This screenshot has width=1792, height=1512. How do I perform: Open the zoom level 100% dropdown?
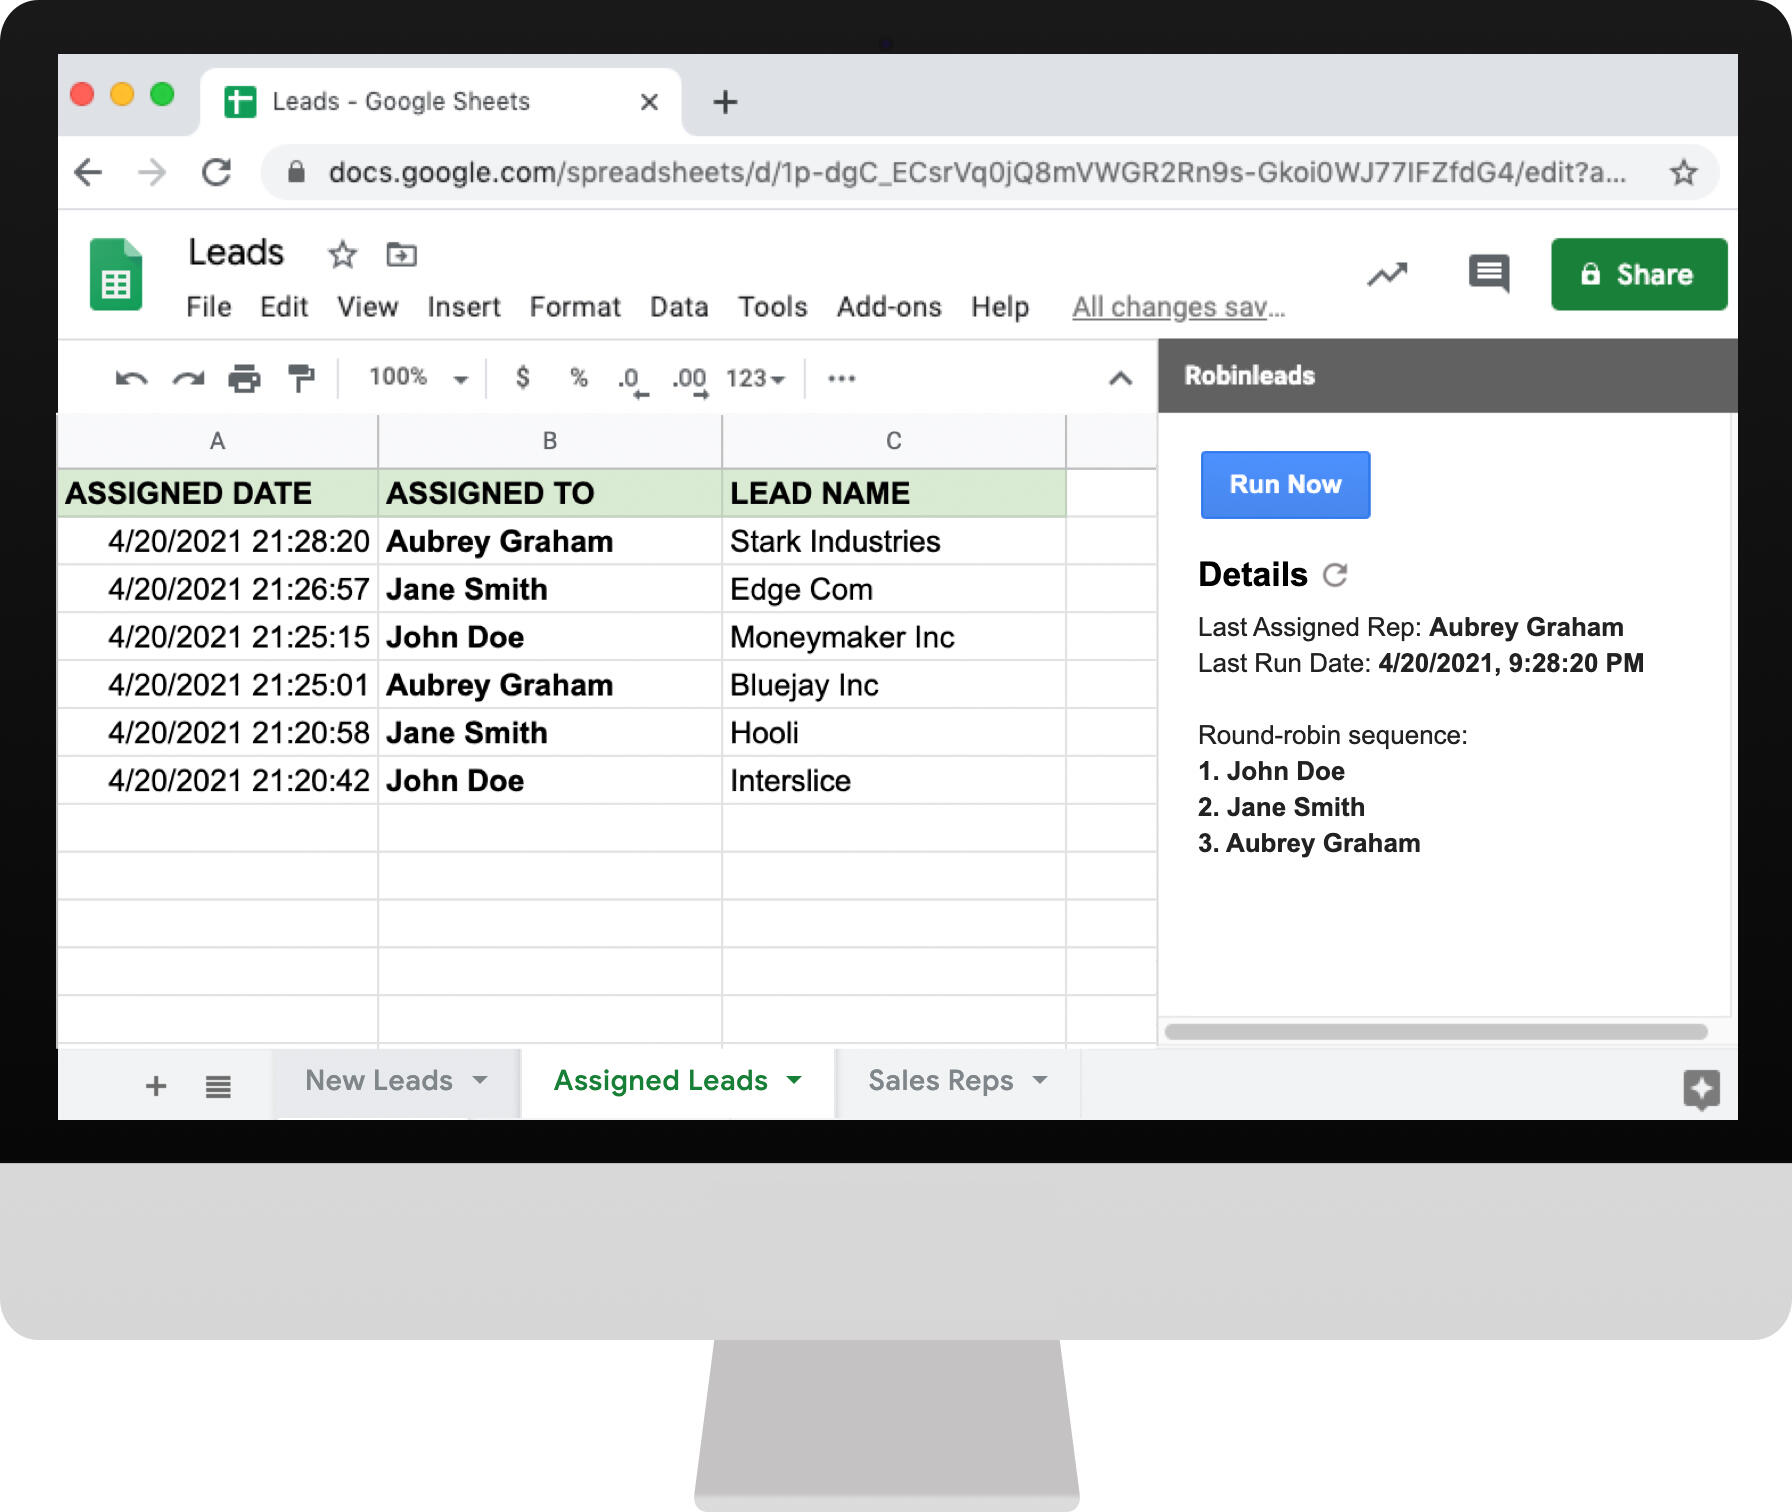tap(418, 377)
